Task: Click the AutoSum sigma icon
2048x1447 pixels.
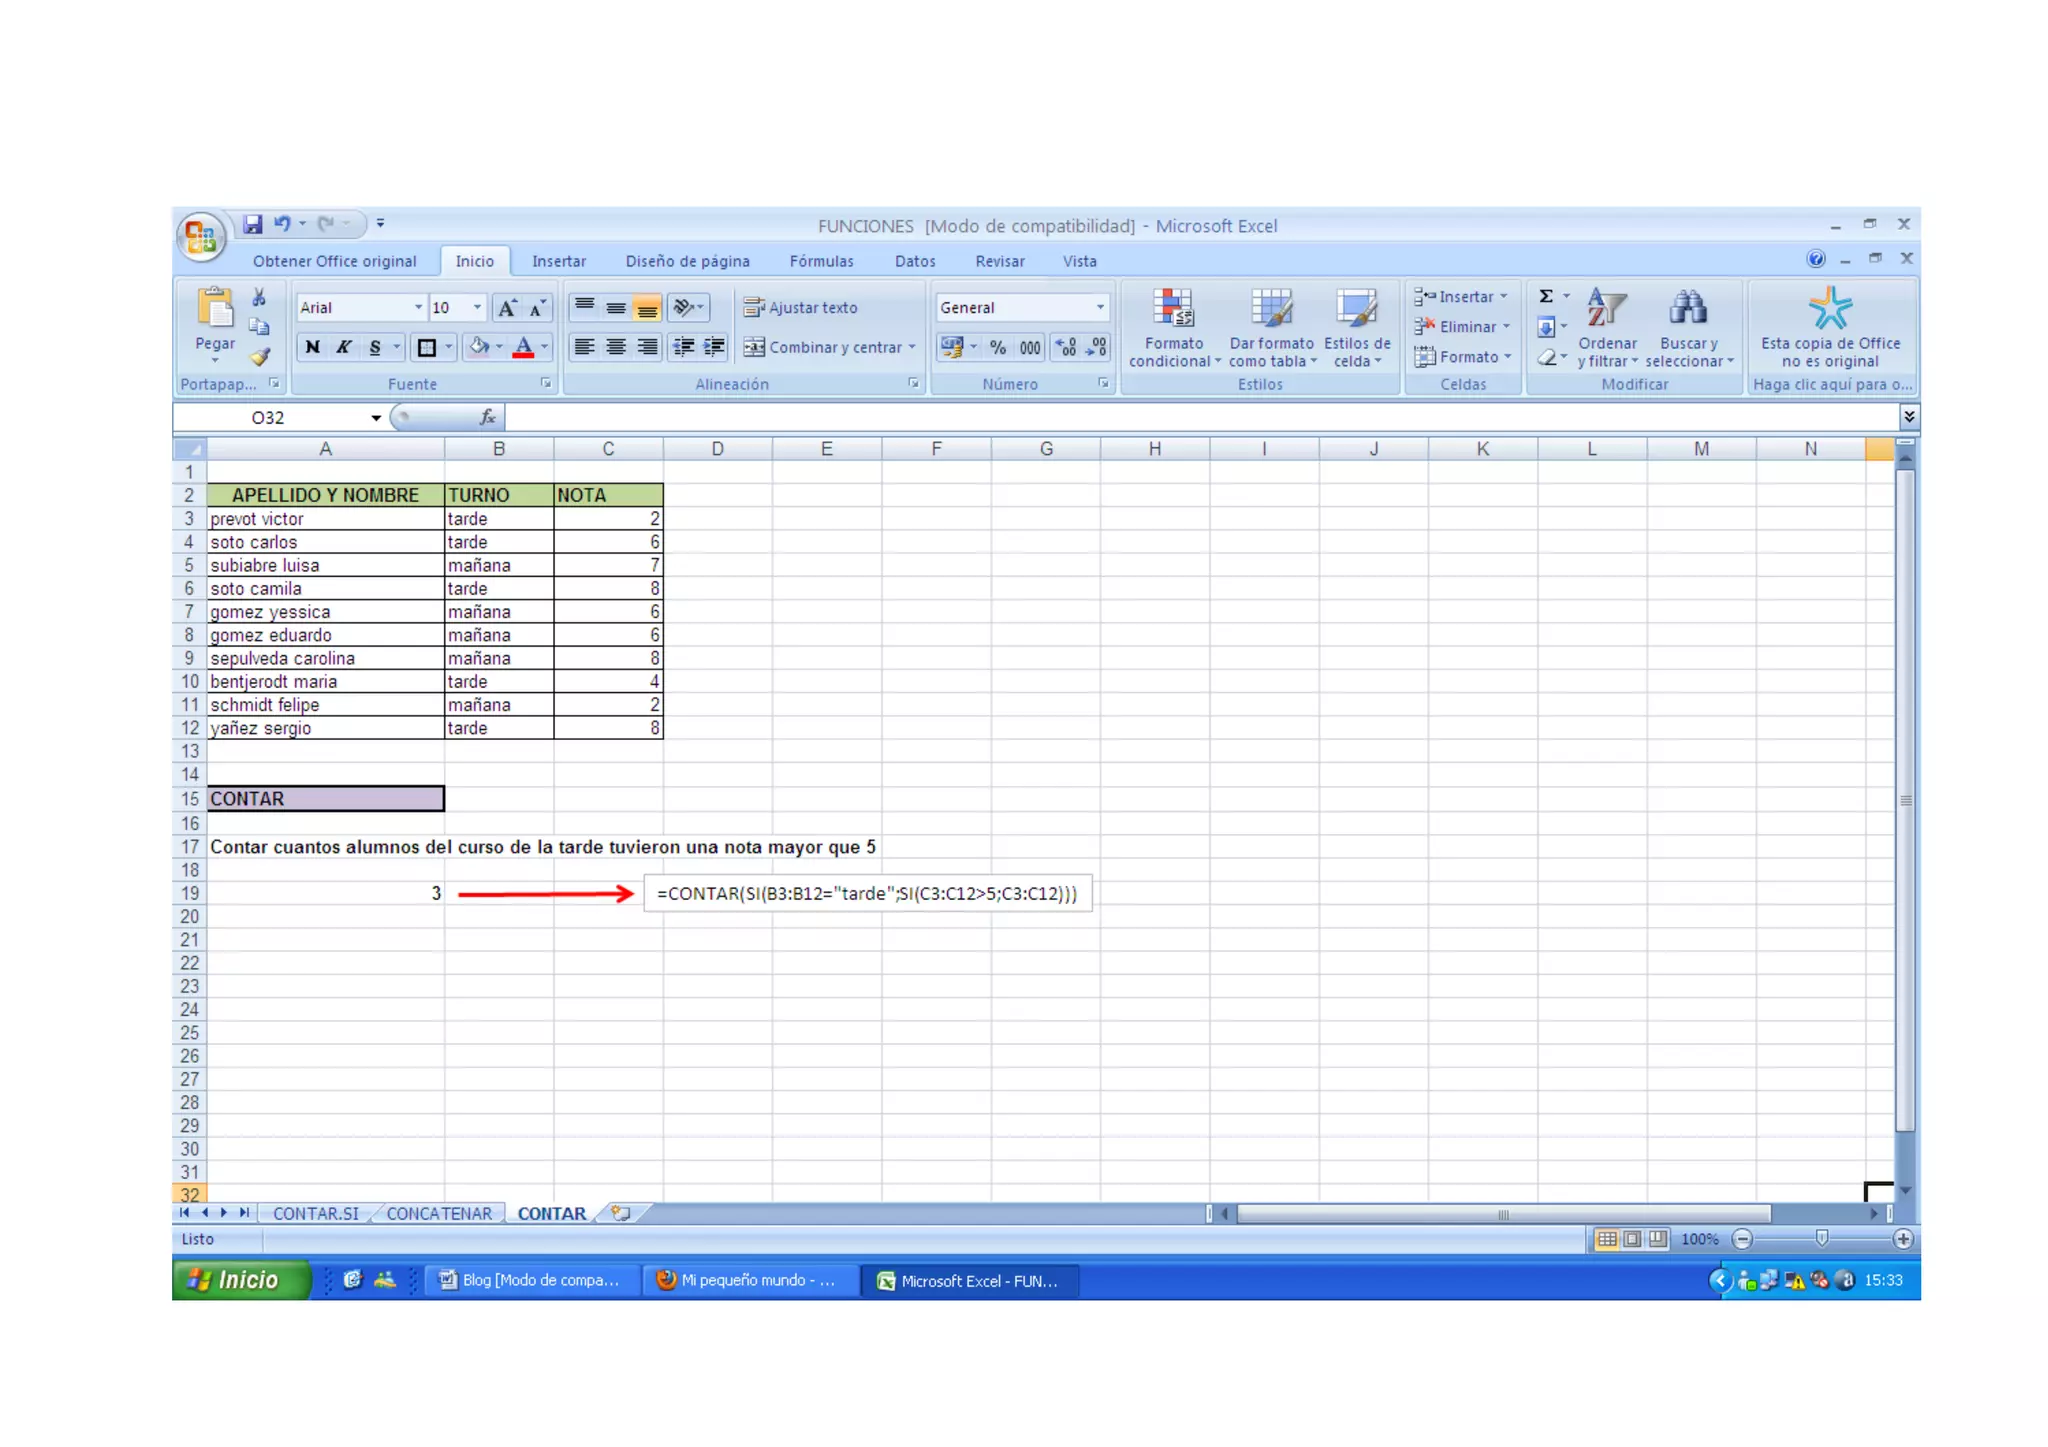Action: tap(1546, 297)
